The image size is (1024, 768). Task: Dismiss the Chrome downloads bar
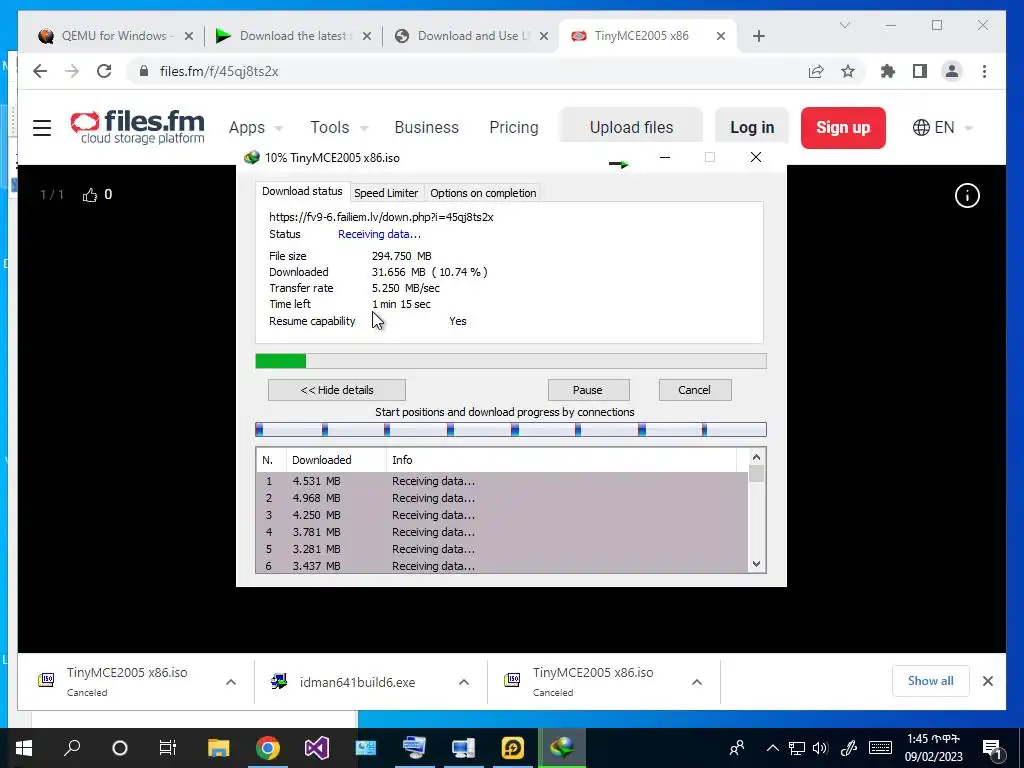click(988, 681)
